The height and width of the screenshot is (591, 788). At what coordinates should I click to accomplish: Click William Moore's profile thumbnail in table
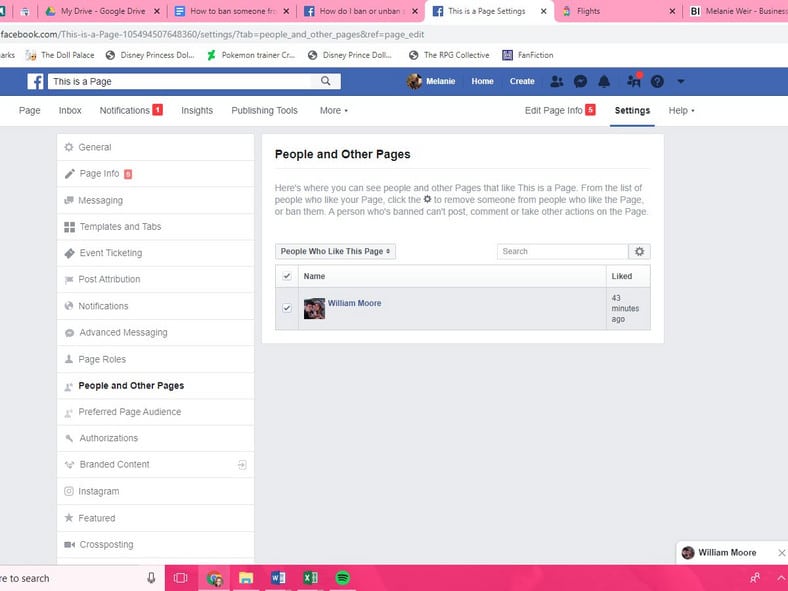point(315,309)
